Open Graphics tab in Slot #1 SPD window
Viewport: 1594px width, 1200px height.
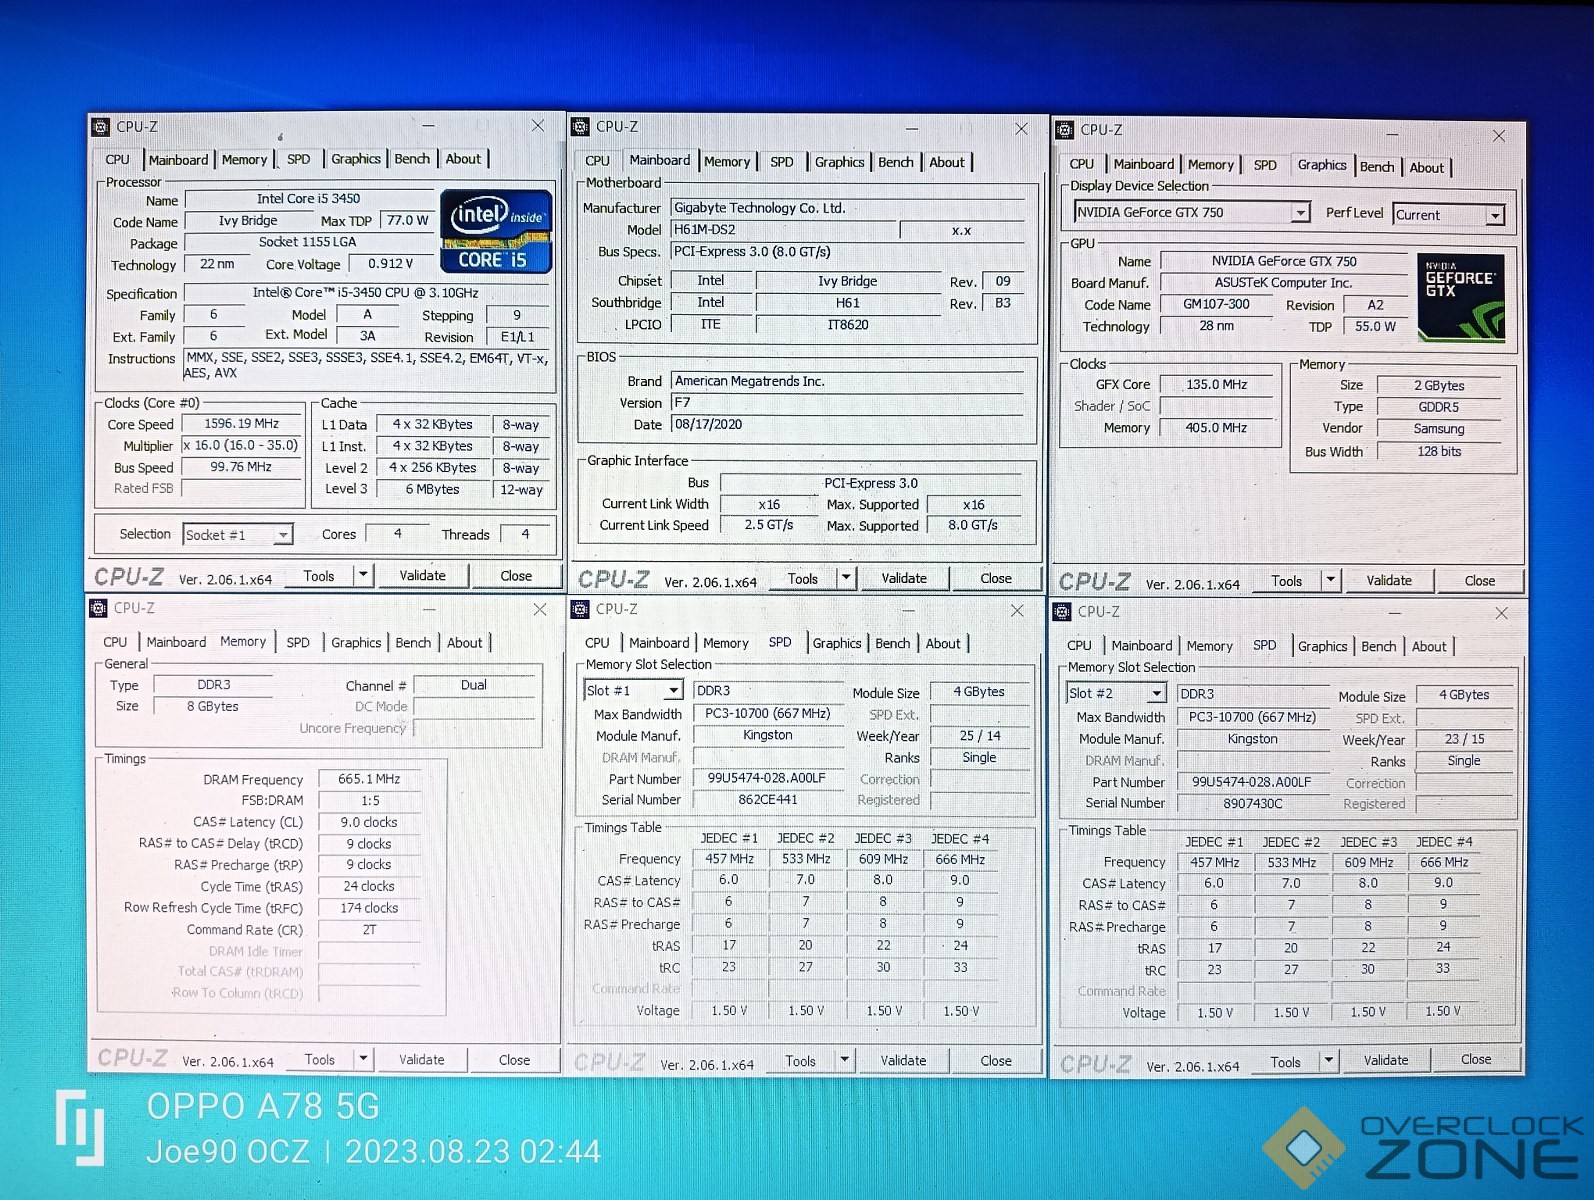pyautogui.click(x=837, y=644)
